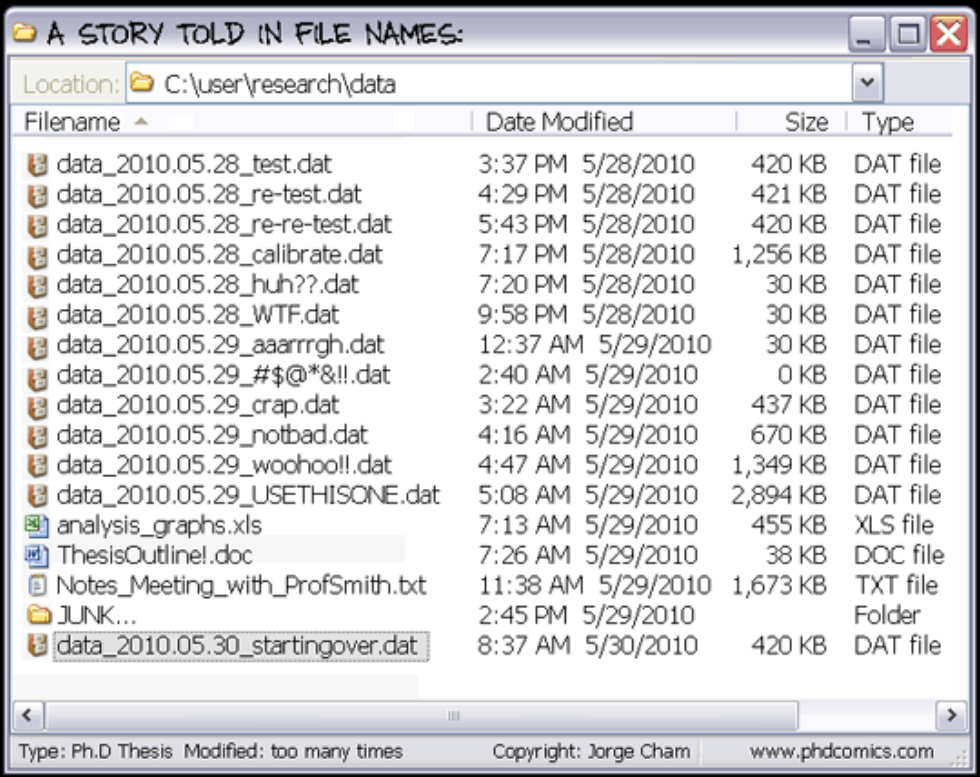The image size is (980, 777).
Task: Click the TXT file type cell
Action: pyautogui.click(x=896, y=586)
